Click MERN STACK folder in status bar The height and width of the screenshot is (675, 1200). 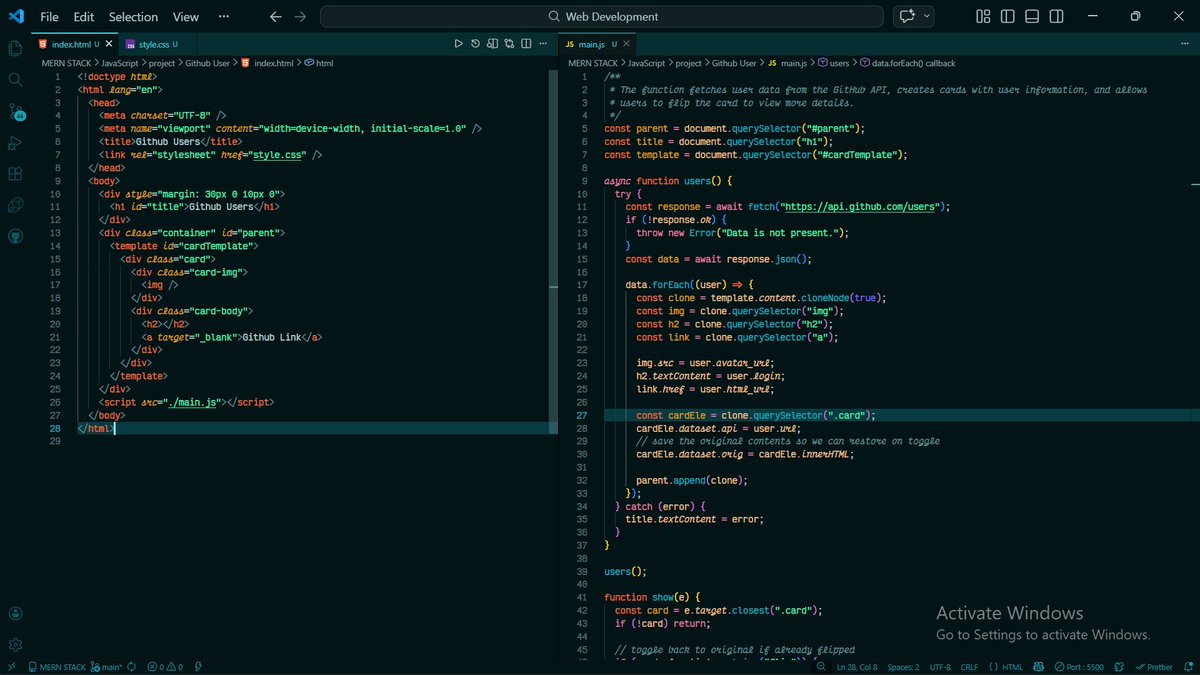point(58,666)
